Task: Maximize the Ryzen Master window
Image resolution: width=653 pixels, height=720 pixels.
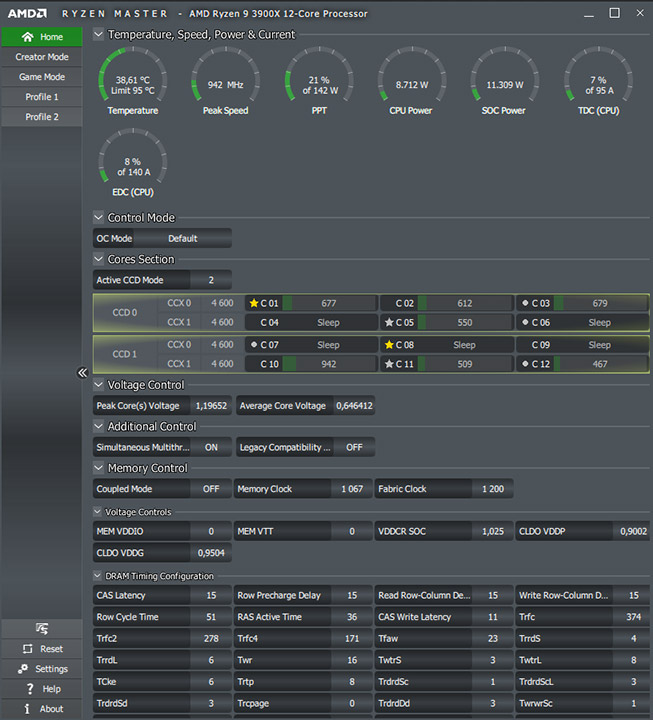Action: pyautogui.click(x=614, y=13)
